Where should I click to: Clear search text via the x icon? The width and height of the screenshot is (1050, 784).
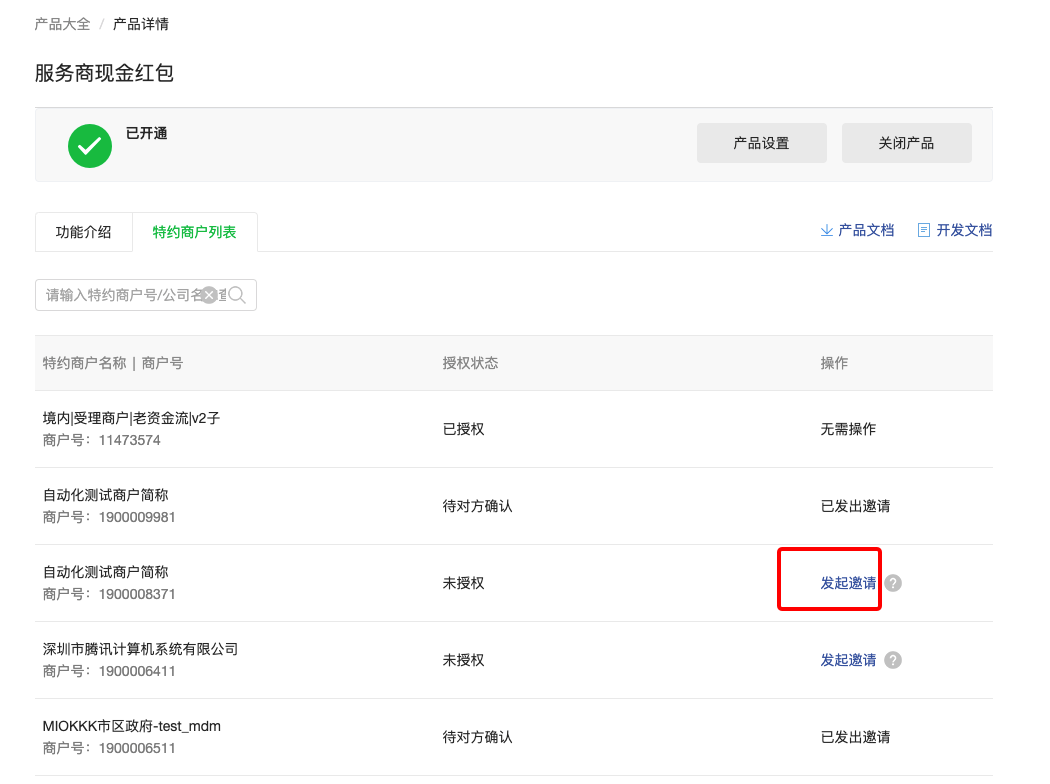[x=208, y=294]
